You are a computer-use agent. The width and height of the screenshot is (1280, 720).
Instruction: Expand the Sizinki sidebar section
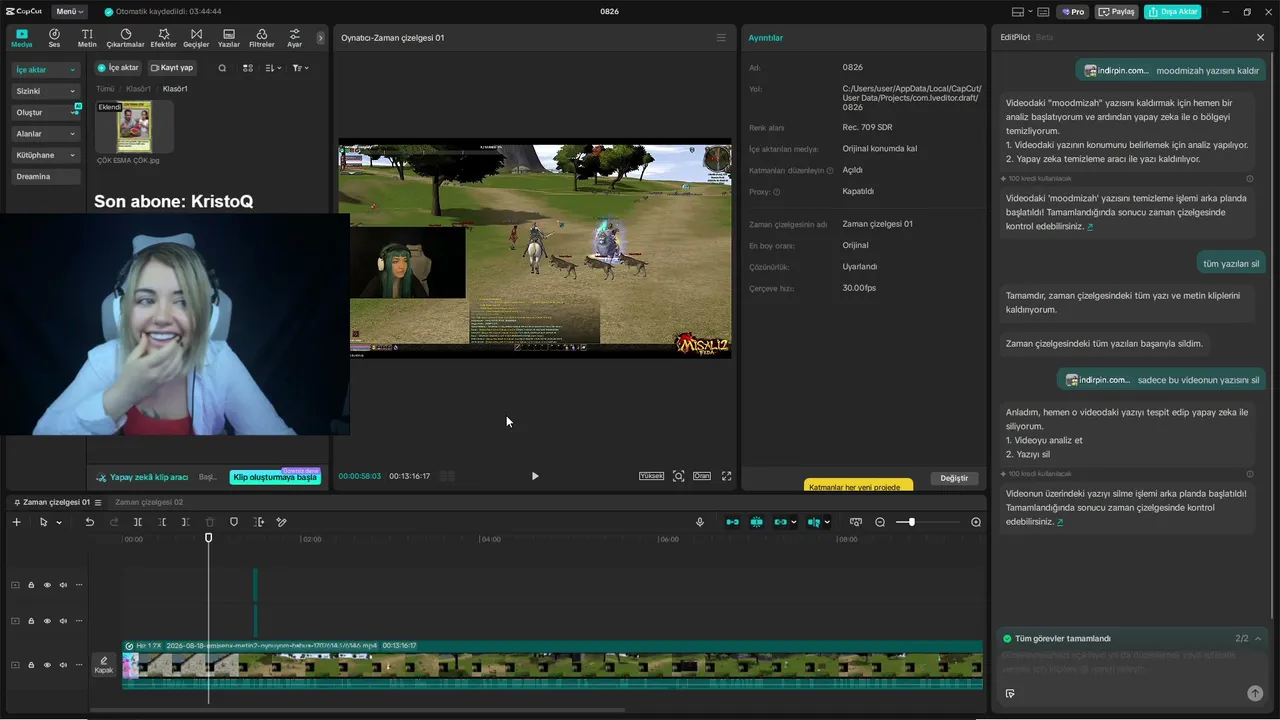coord(45,91)
